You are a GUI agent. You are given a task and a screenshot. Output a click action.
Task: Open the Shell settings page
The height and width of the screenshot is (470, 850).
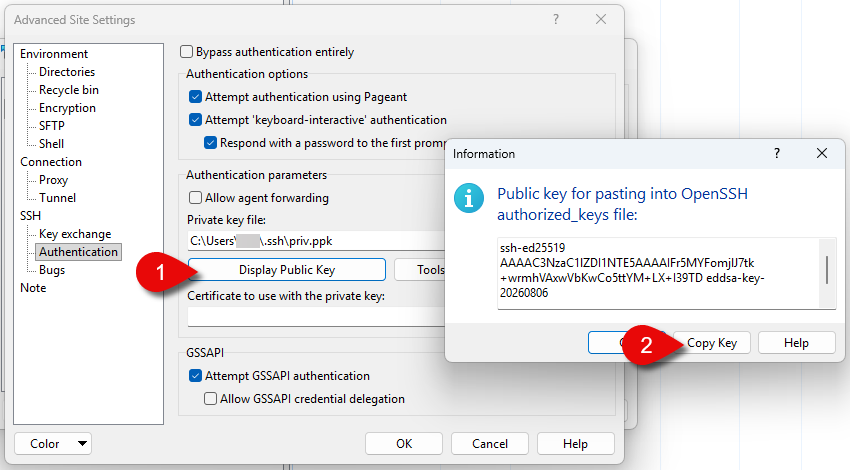[x=51, y=144]
